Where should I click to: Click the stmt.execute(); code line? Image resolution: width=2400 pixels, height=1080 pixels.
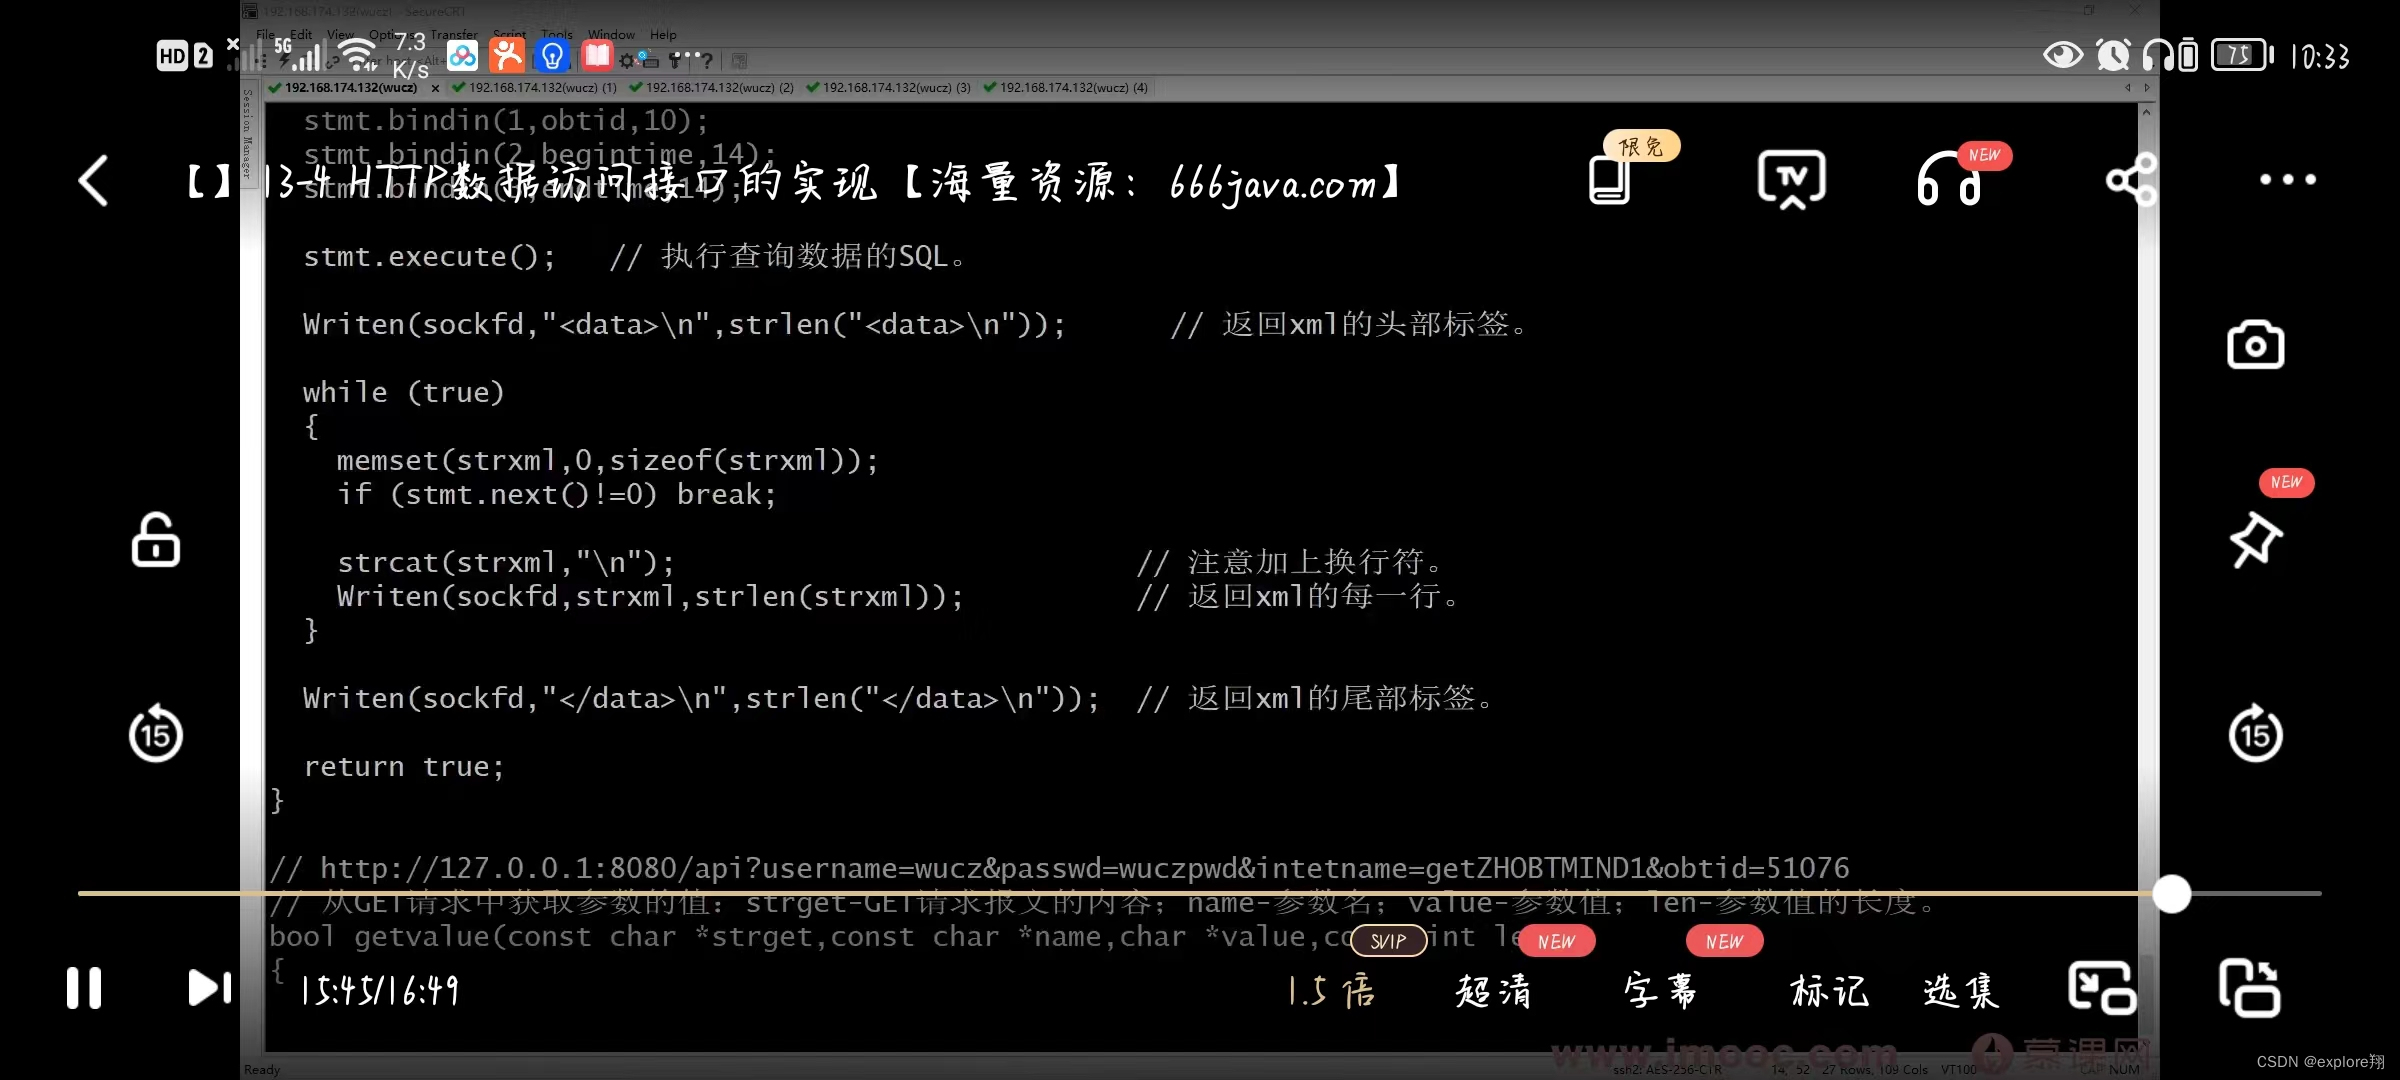coord(429,256)
